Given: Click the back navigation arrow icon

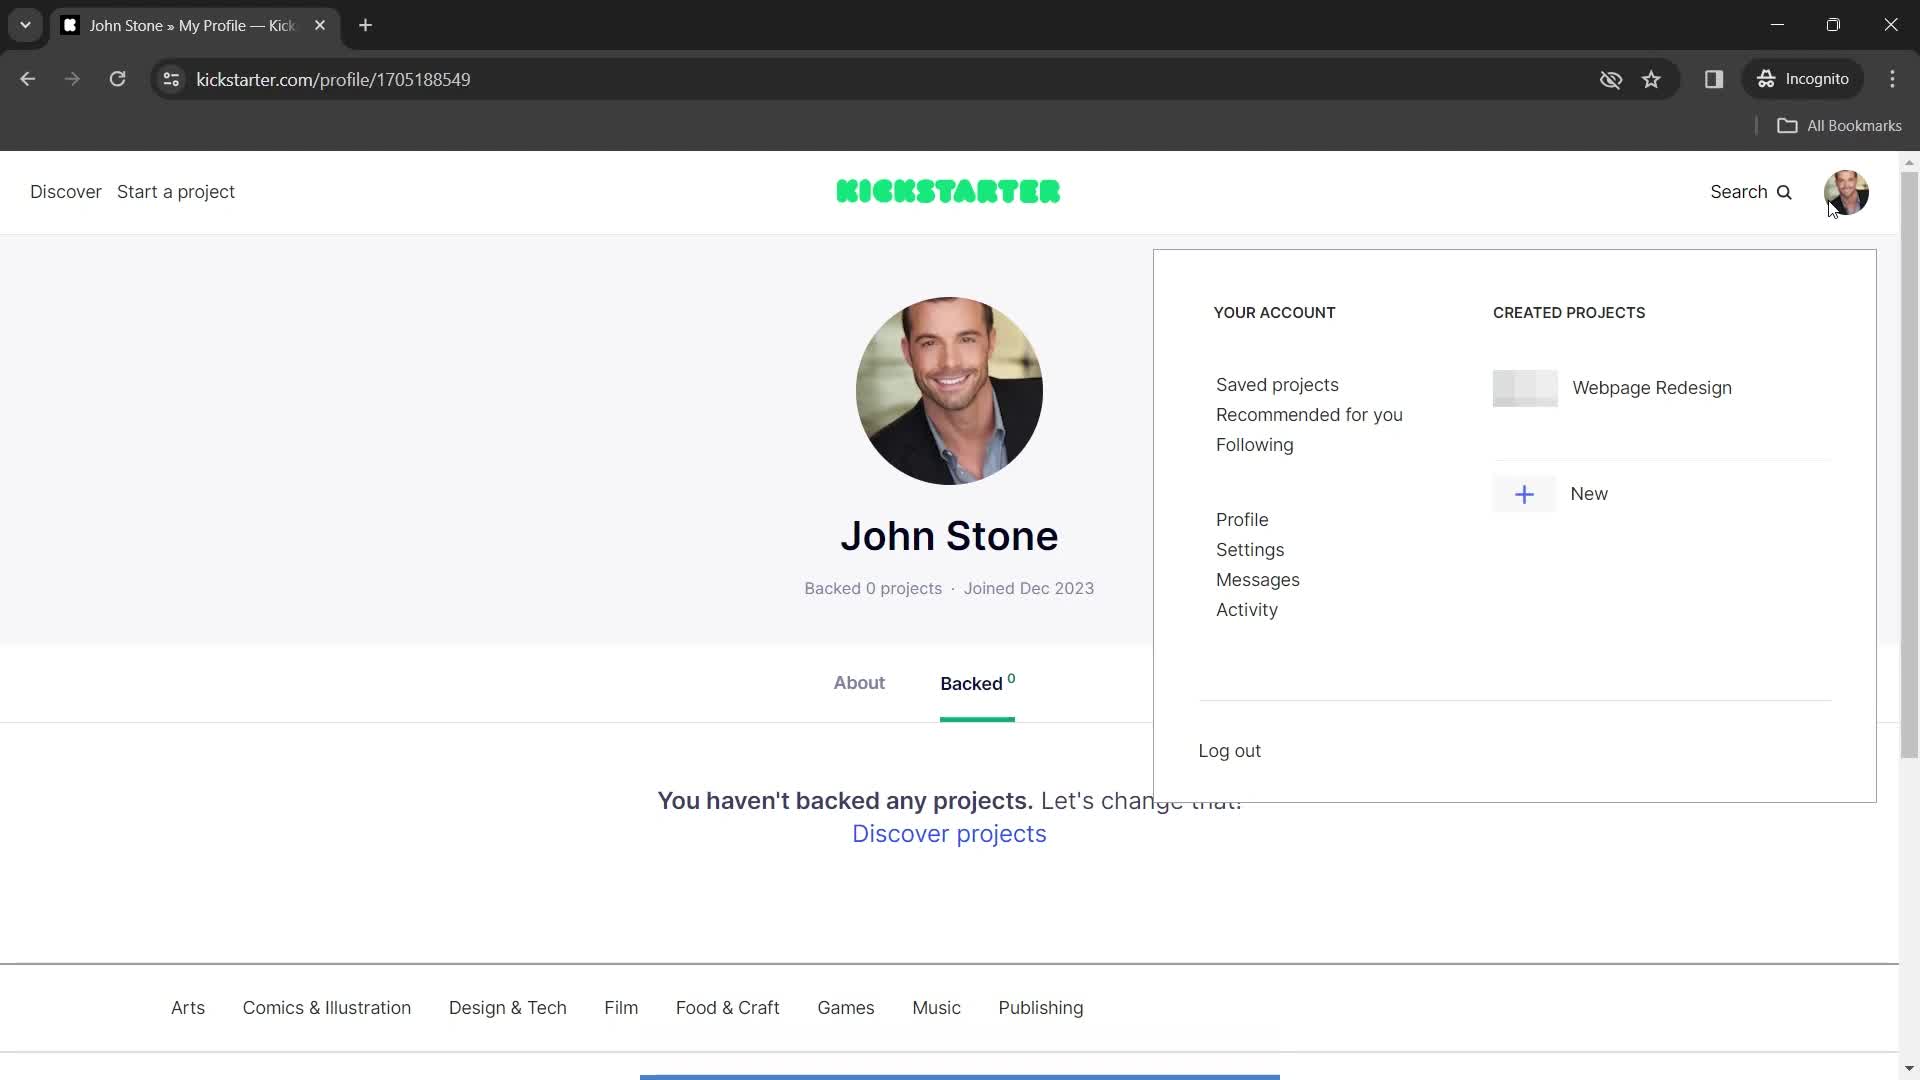Looking at the screenshot, I should click(29, 79).
